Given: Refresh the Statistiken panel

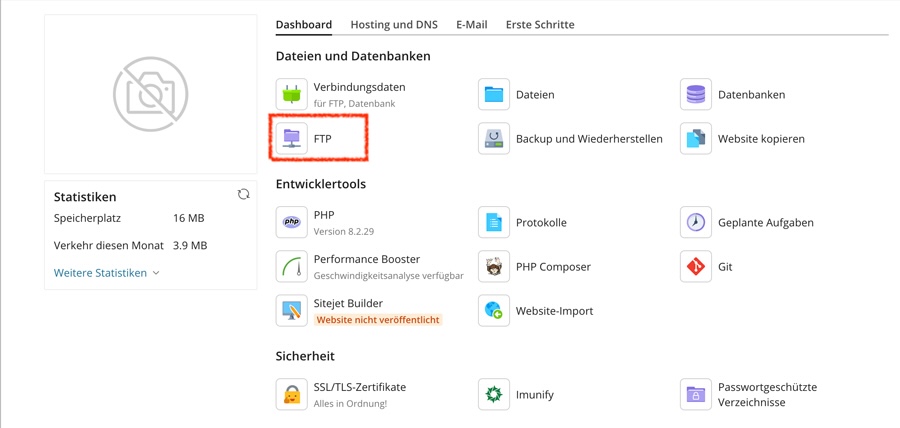Looking at the screenshot, I should point(243,194).
